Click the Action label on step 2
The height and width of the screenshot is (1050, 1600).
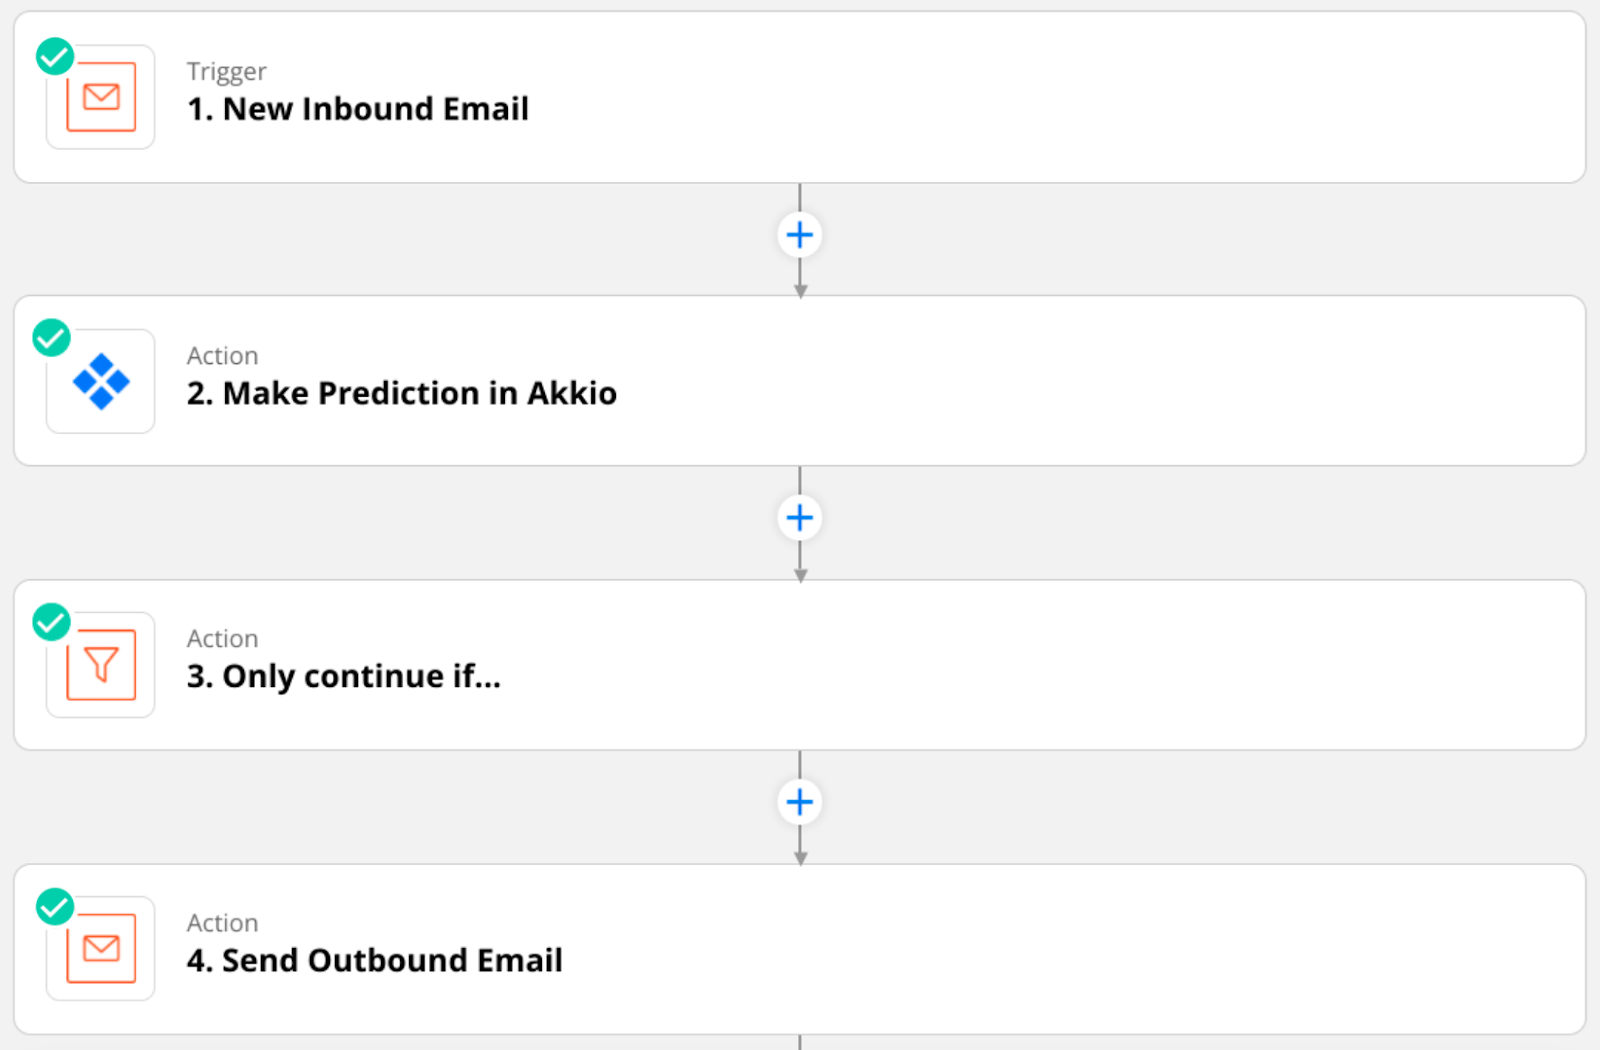[x=222, y=355]
